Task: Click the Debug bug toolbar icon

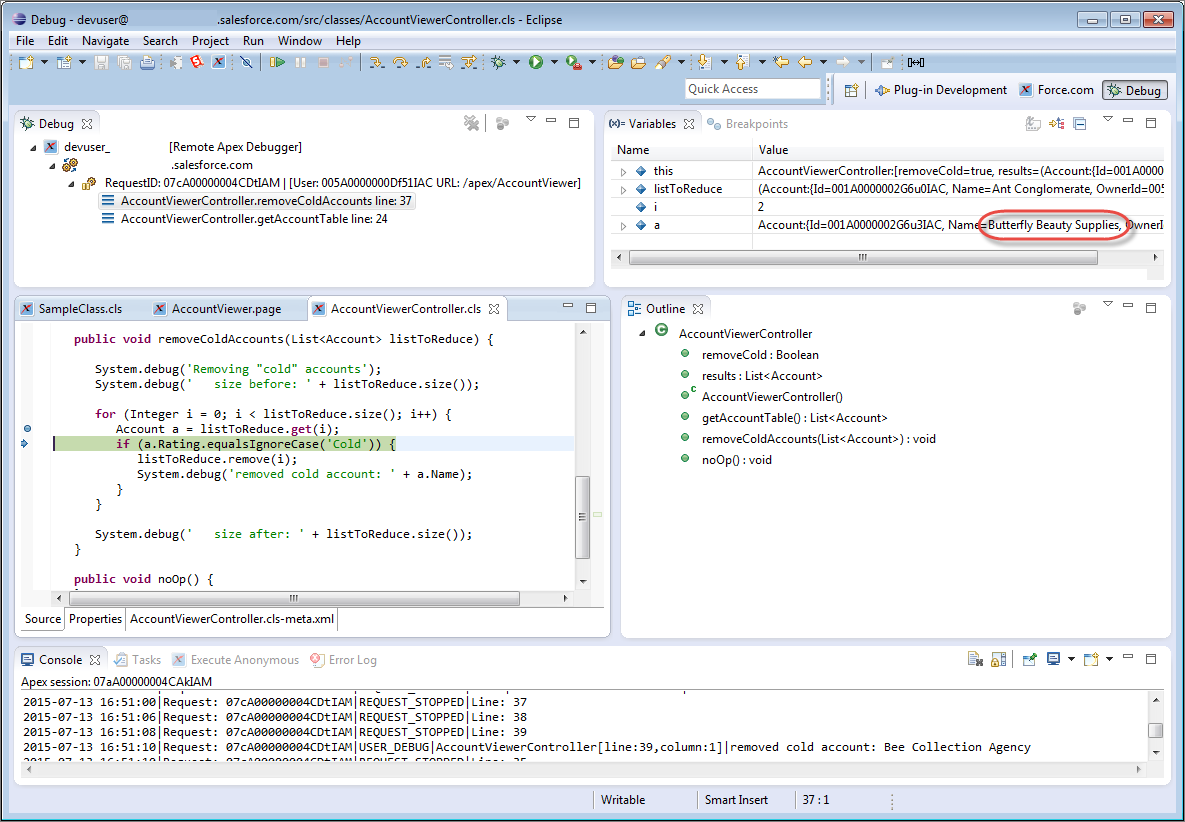Action: point(498,63)
